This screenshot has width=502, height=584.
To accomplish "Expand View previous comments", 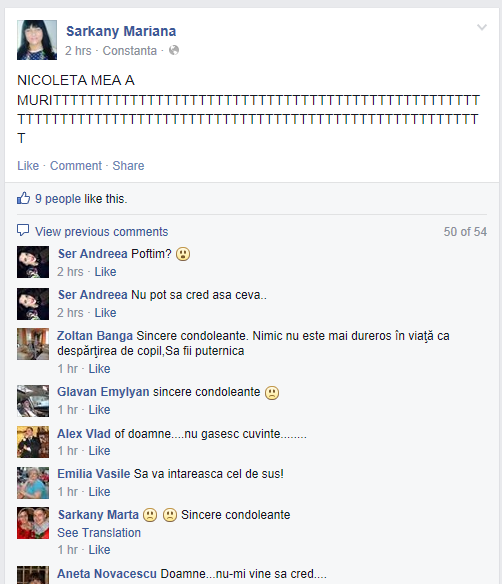I will pos(102,232).
